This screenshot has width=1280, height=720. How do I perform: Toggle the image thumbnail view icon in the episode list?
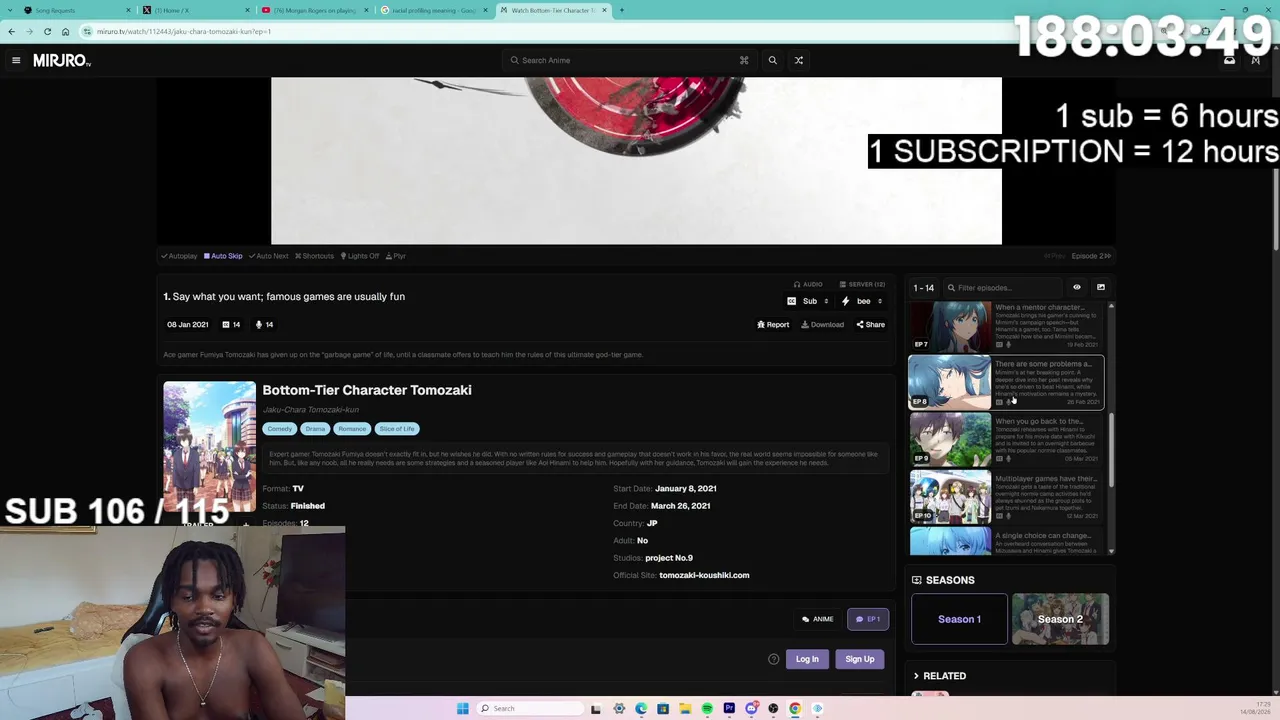point(1101,288)
